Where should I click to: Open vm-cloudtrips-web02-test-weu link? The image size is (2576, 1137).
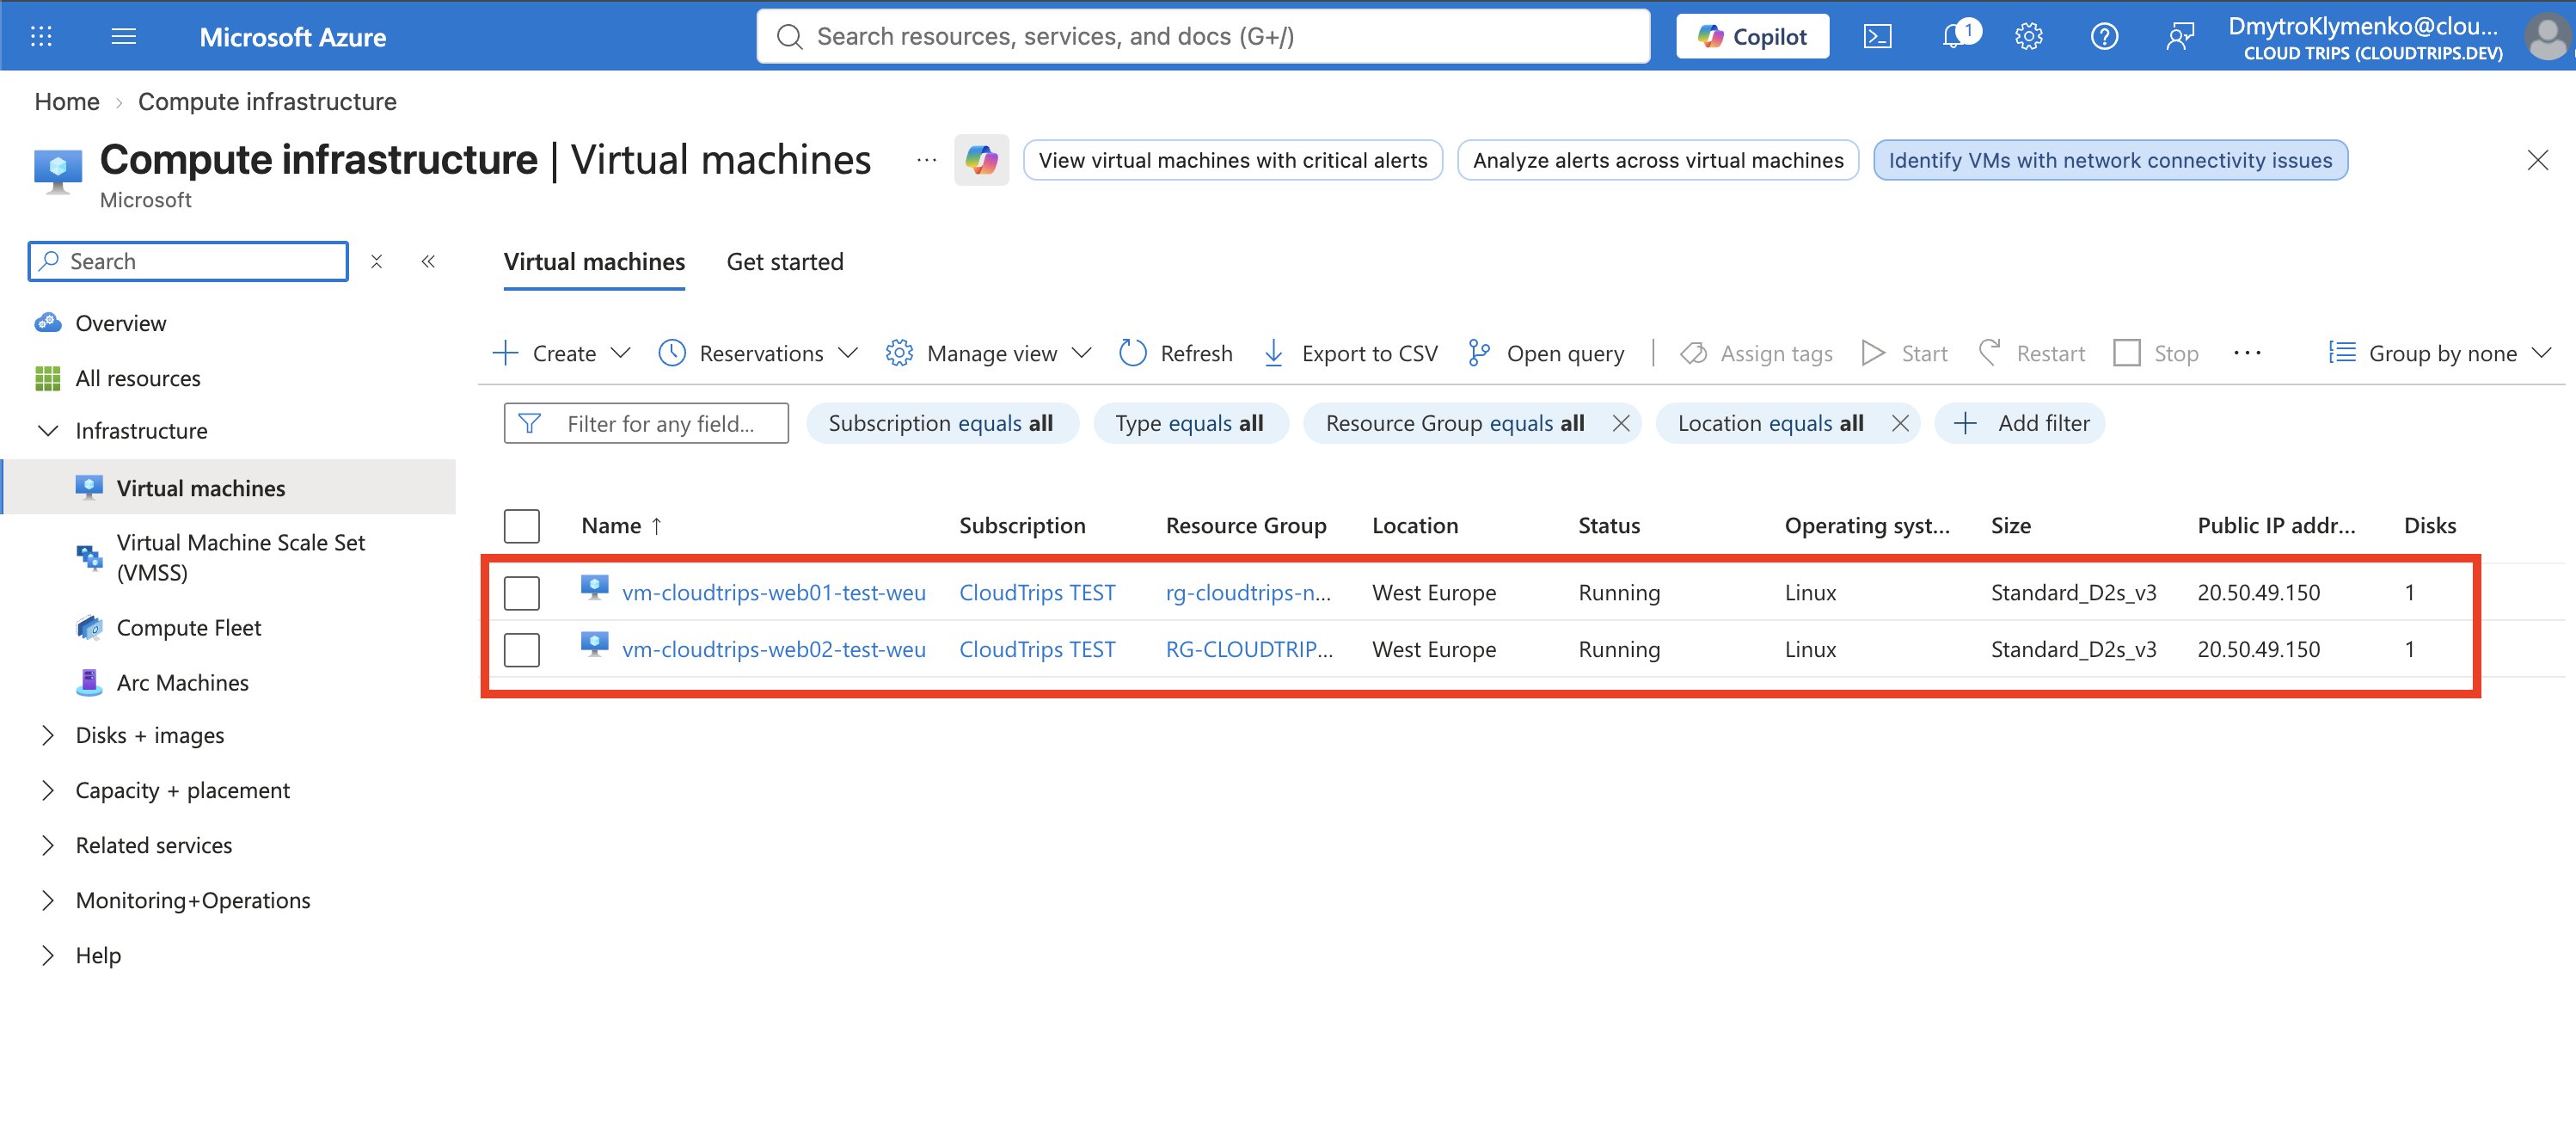coord(774,649)
